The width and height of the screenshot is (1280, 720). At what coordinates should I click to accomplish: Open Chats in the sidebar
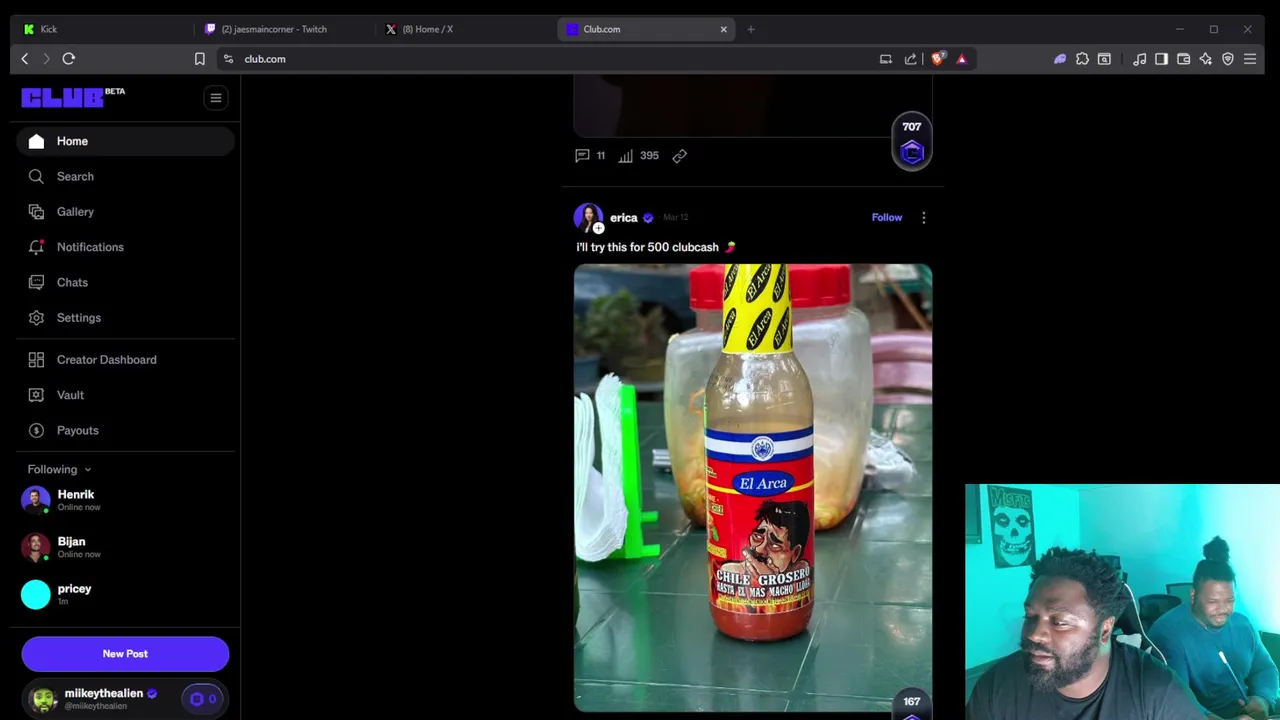coord(125,282)
